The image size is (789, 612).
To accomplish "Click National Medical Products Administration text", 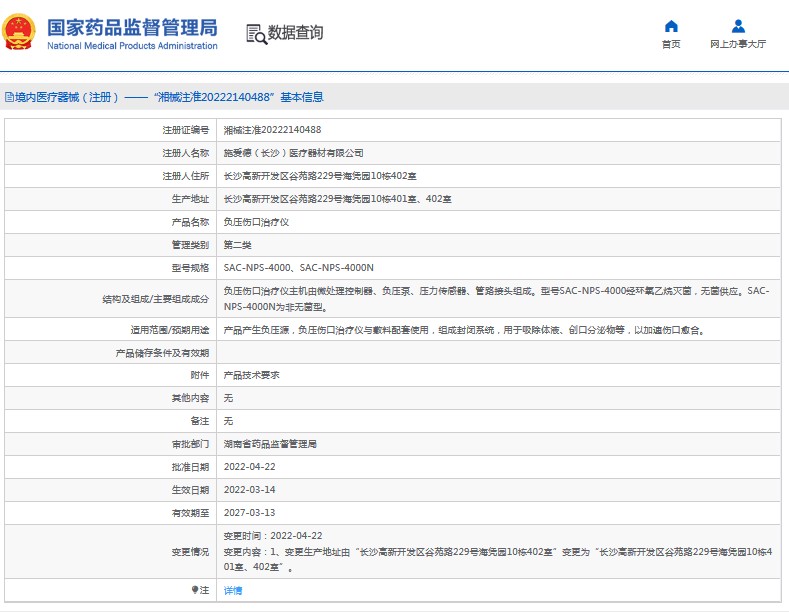I will pyautogui.click(x=132, y=46).
